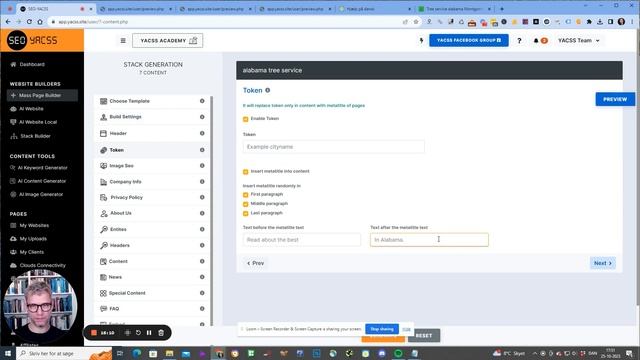
Task: Click the Text after the metatitle field
Action: [x=429, y=240]
